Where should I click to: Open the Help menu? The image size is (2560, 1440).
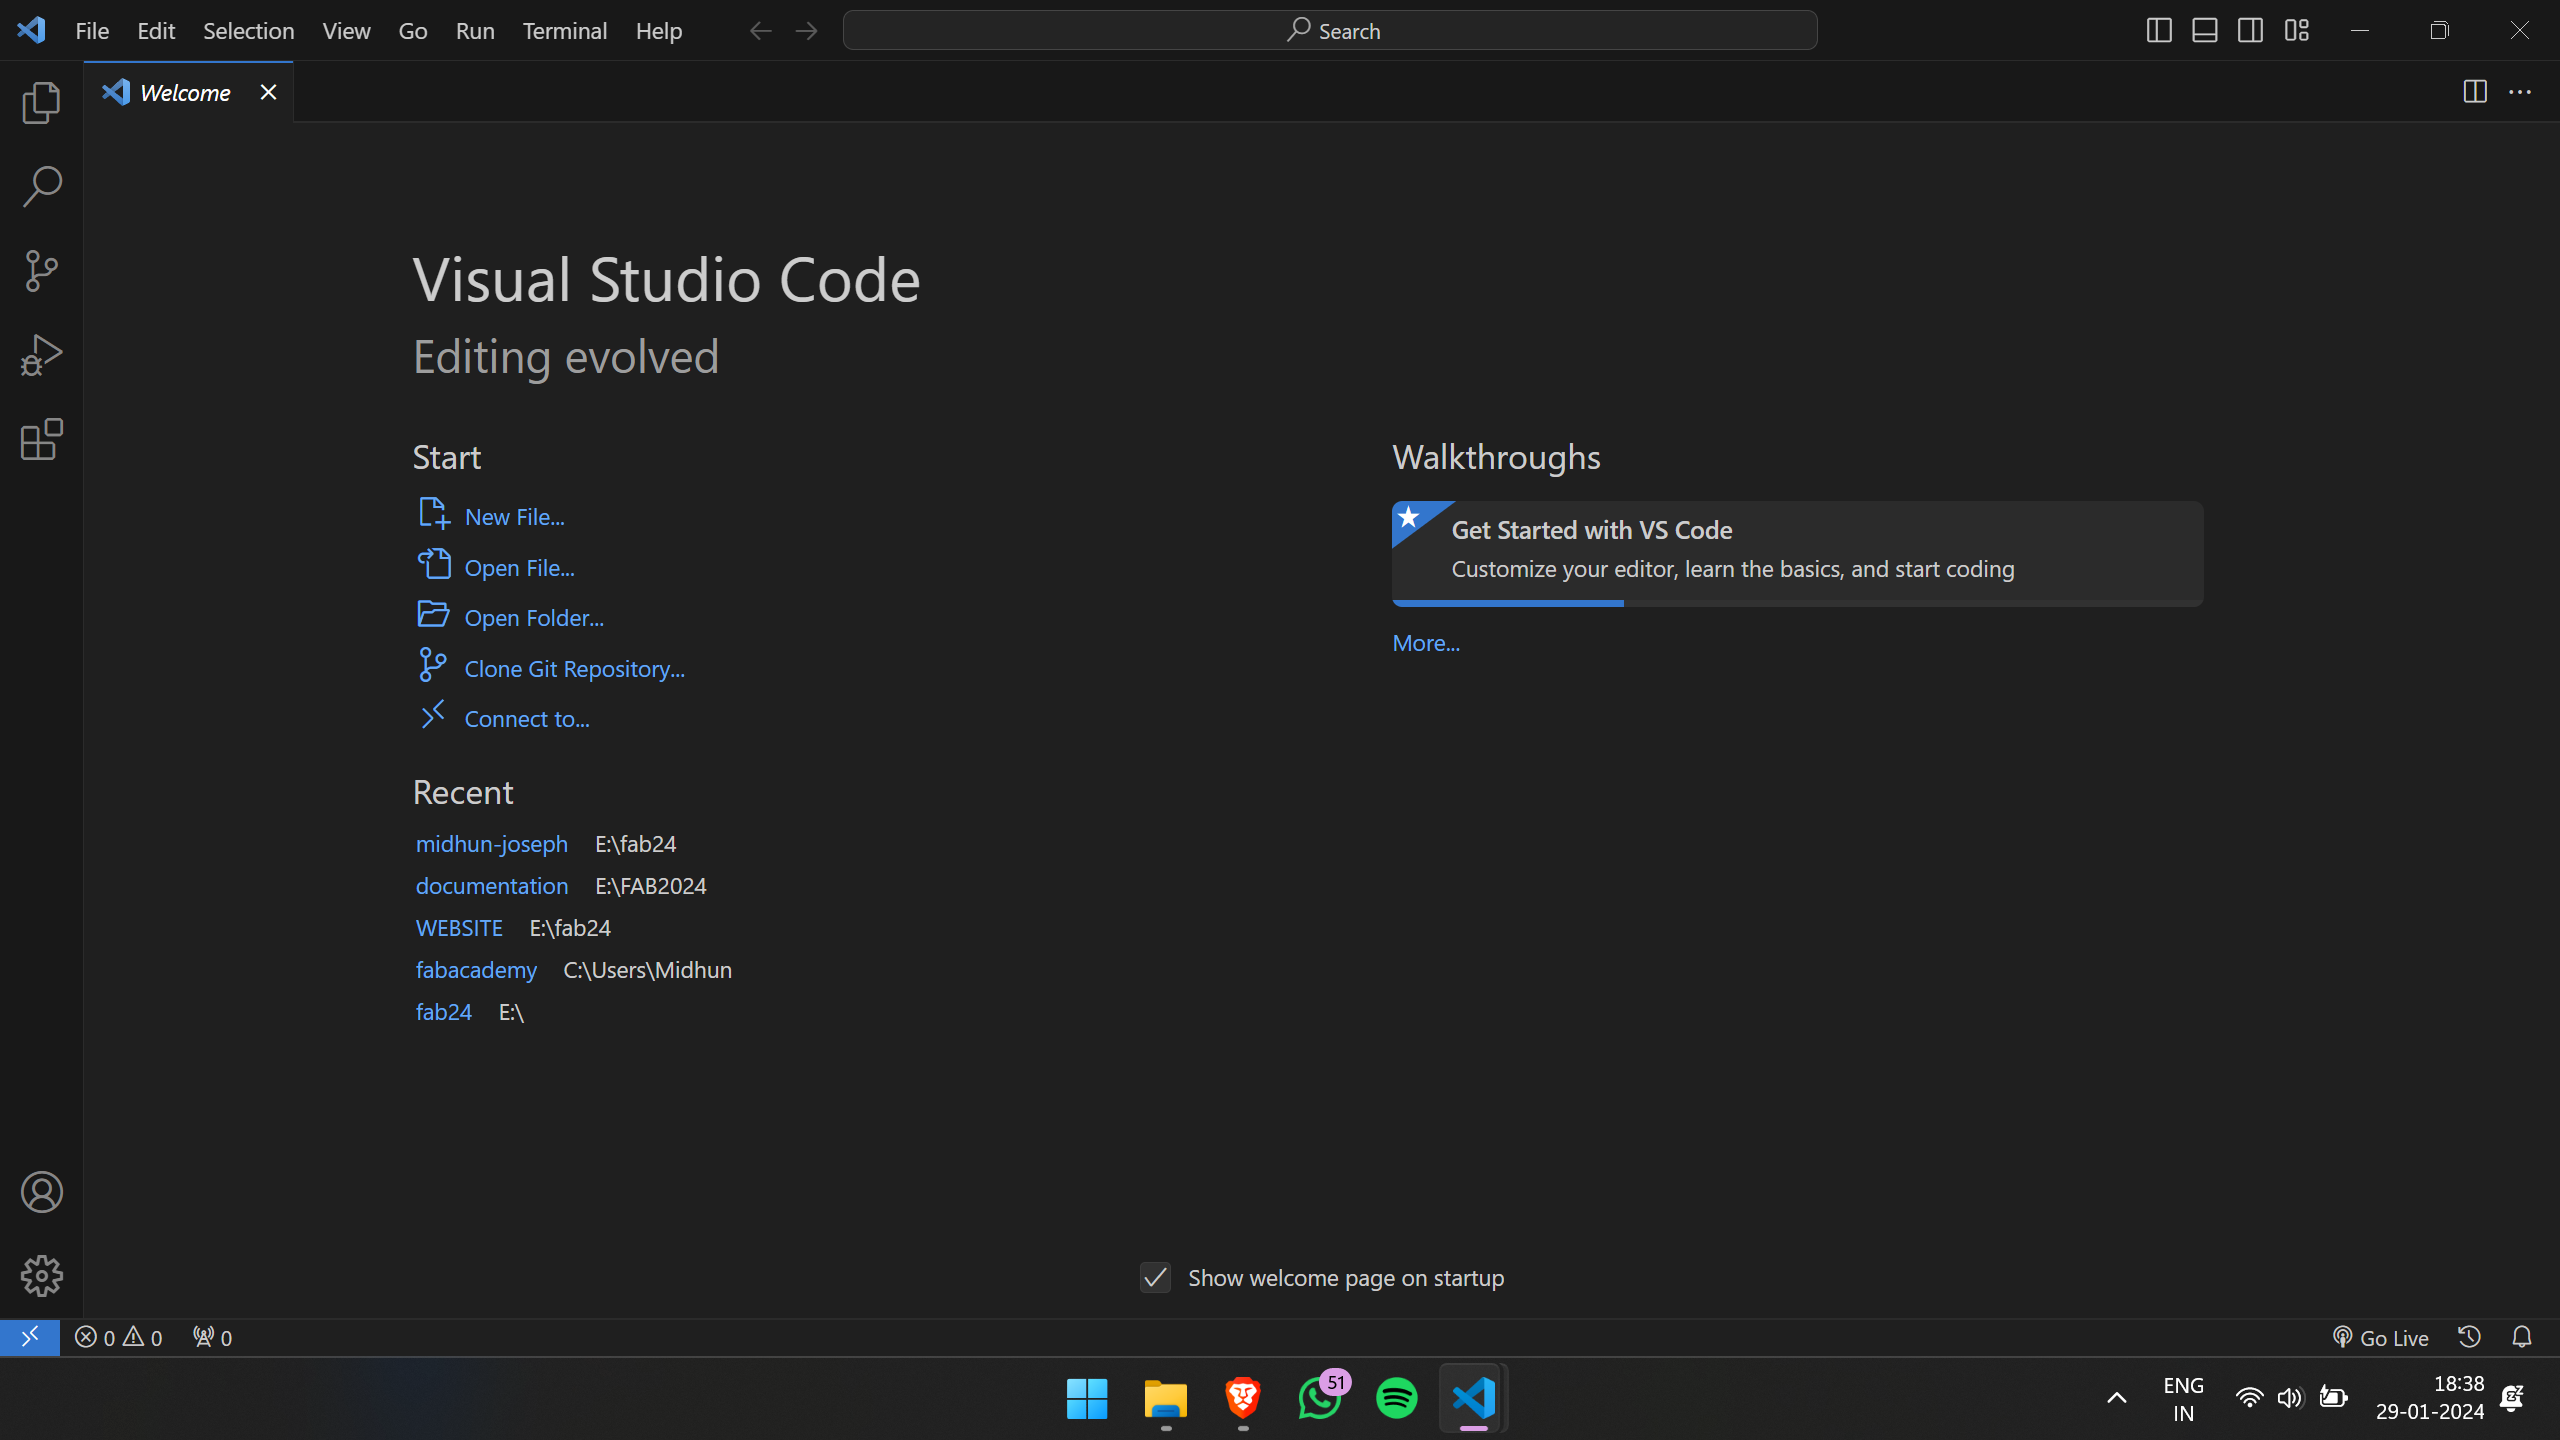point(659,31)
